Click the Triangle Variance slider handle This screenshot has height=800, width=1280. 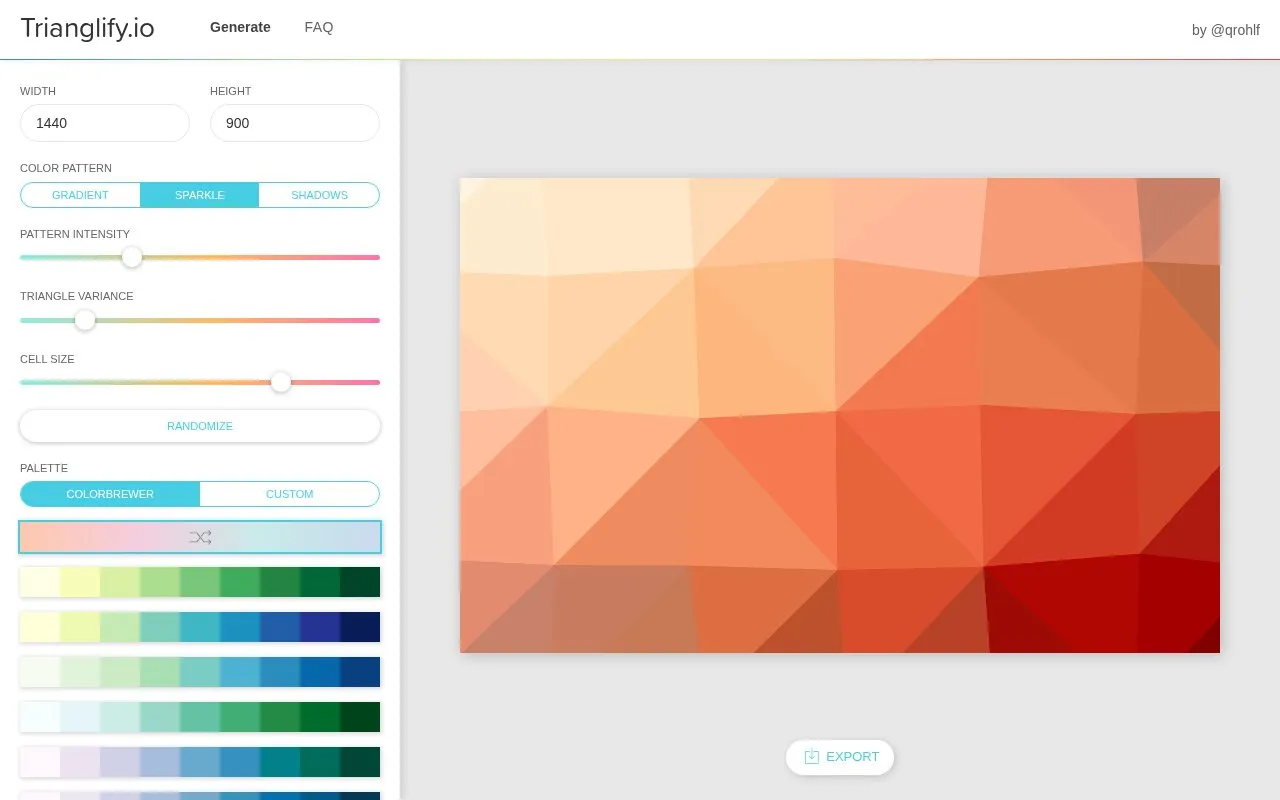click(x=85, y=320)
